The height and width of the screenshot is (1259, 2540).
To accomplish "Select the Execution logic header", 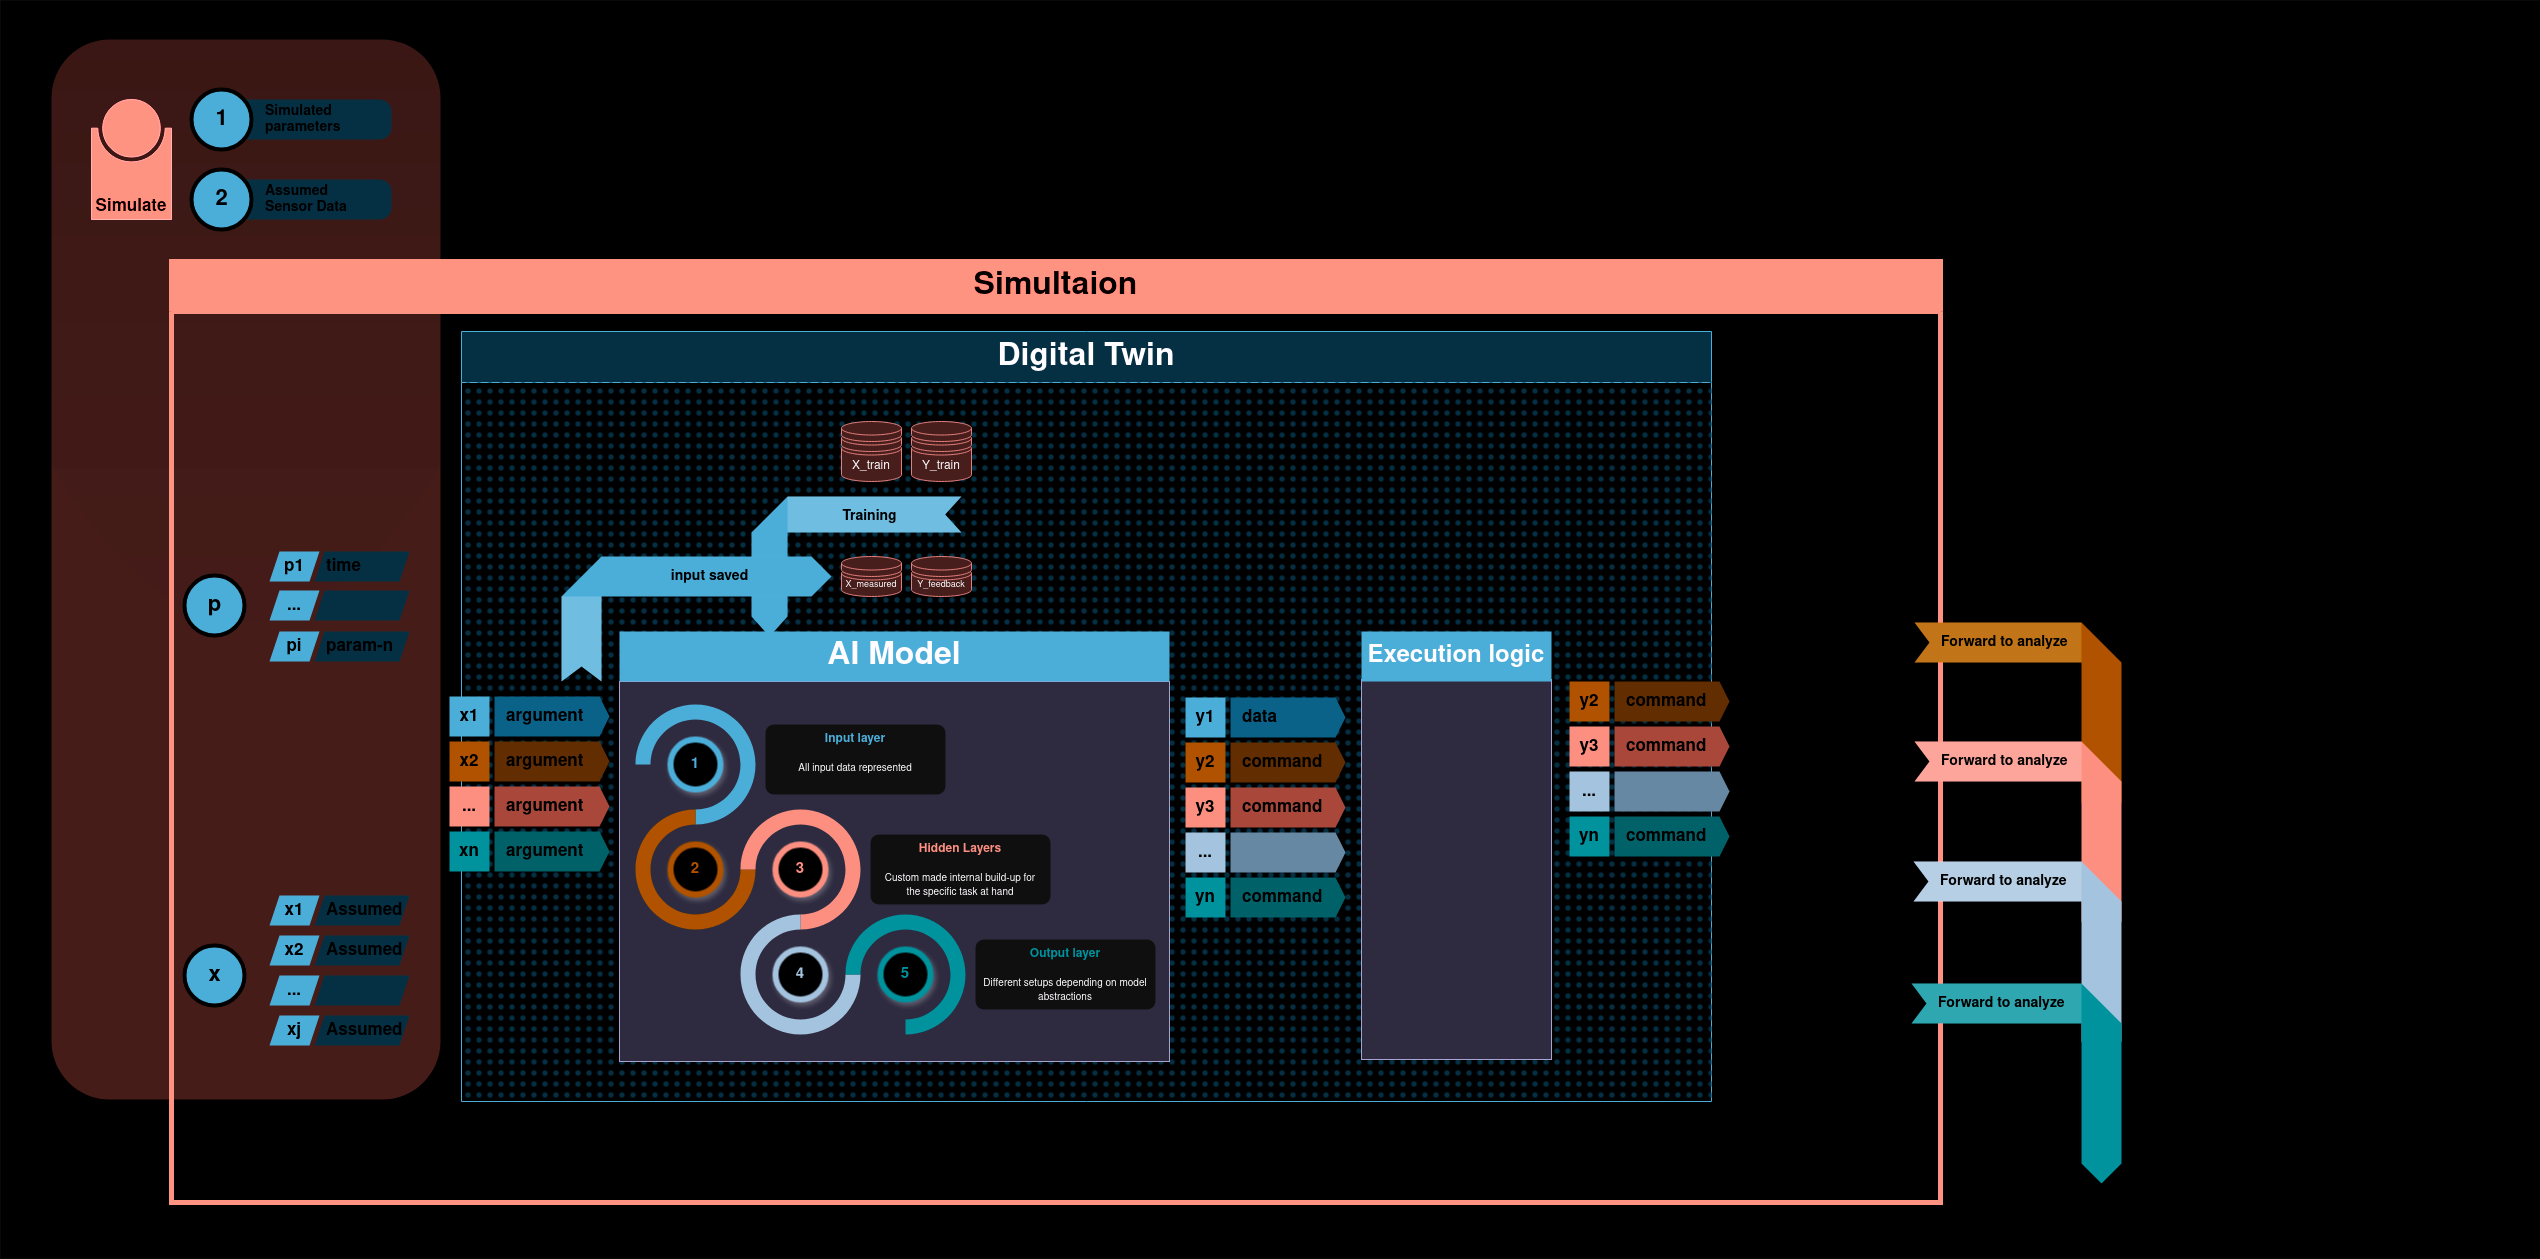I will (1455, 654).
